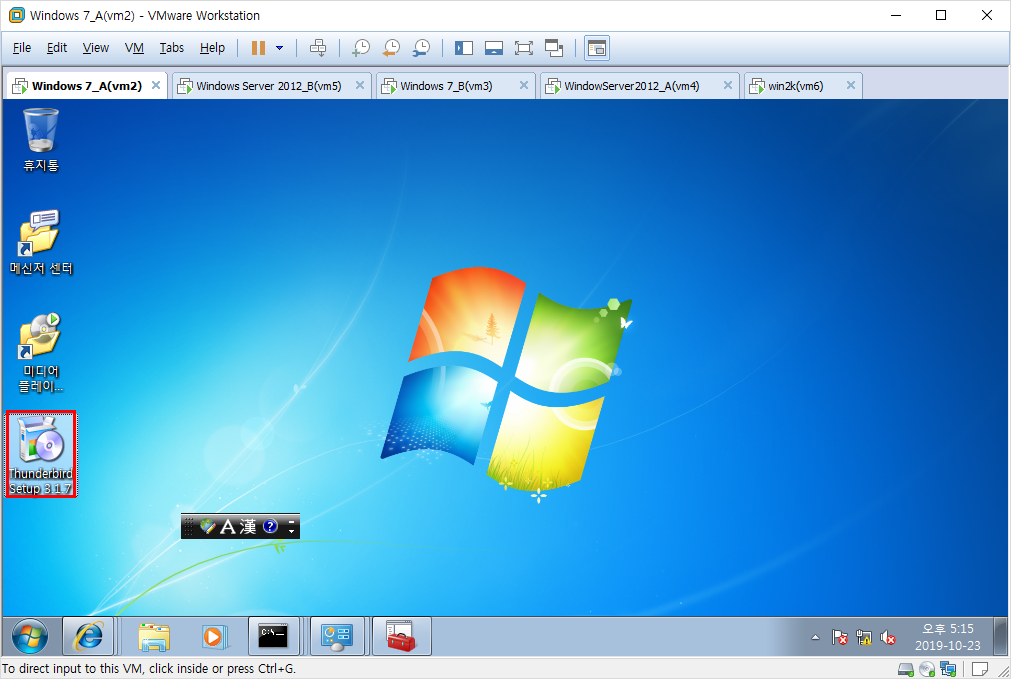Open IME language bar help button
Screen dimensions: 1011x679
[270, 526]
